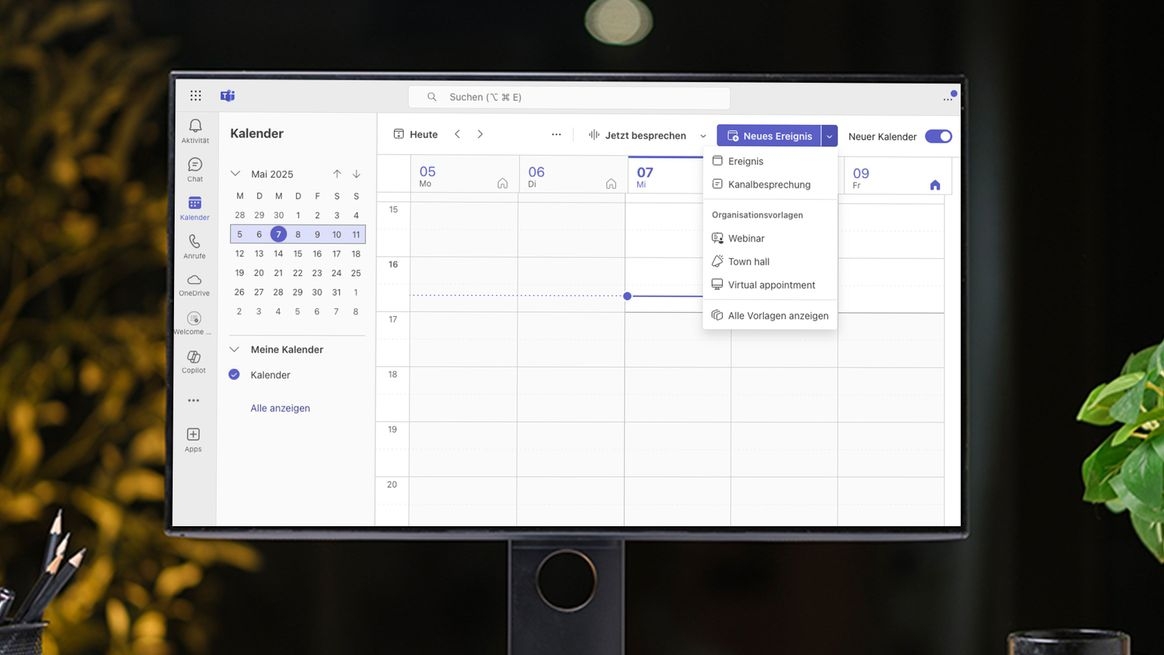
Task: Collapse the Meine Kalender section
Action: (x=235, y=350)
